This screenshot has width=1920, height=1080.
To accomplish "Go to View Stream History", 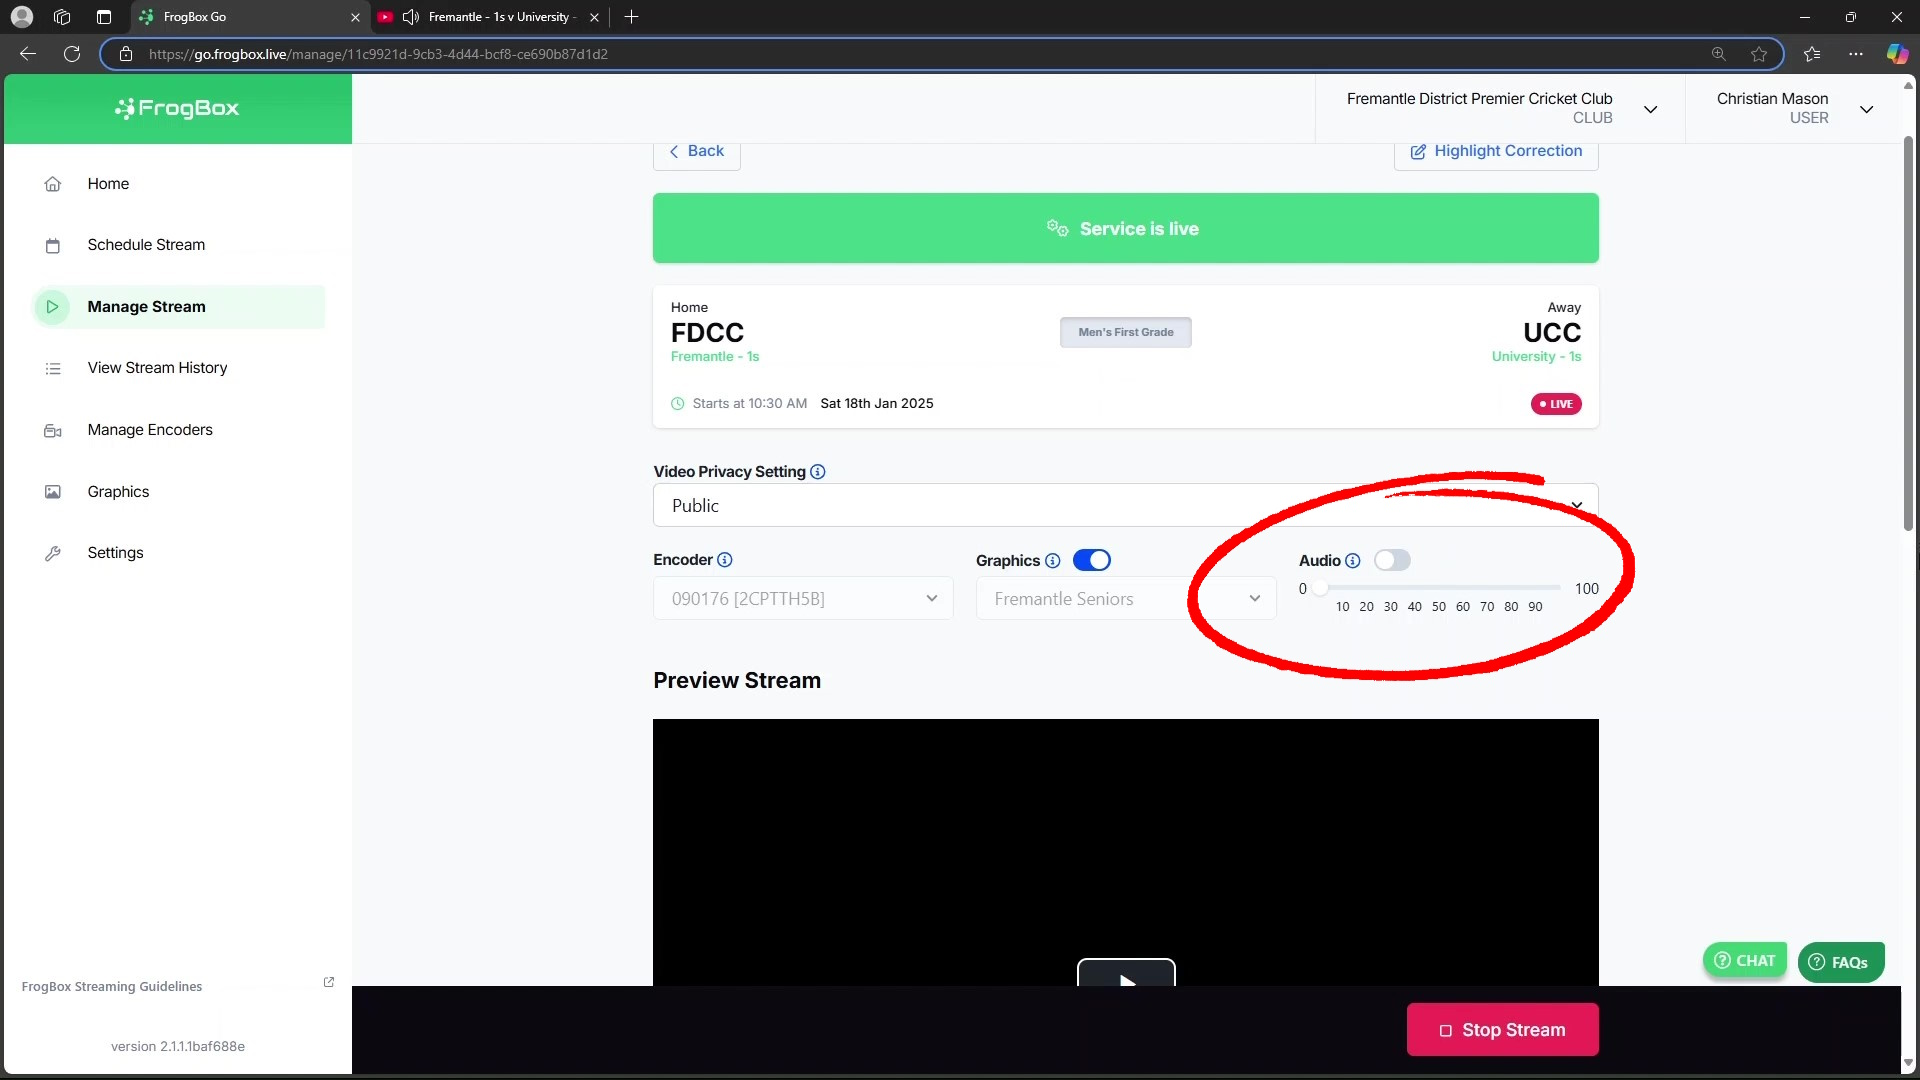I will pos(157,368).
